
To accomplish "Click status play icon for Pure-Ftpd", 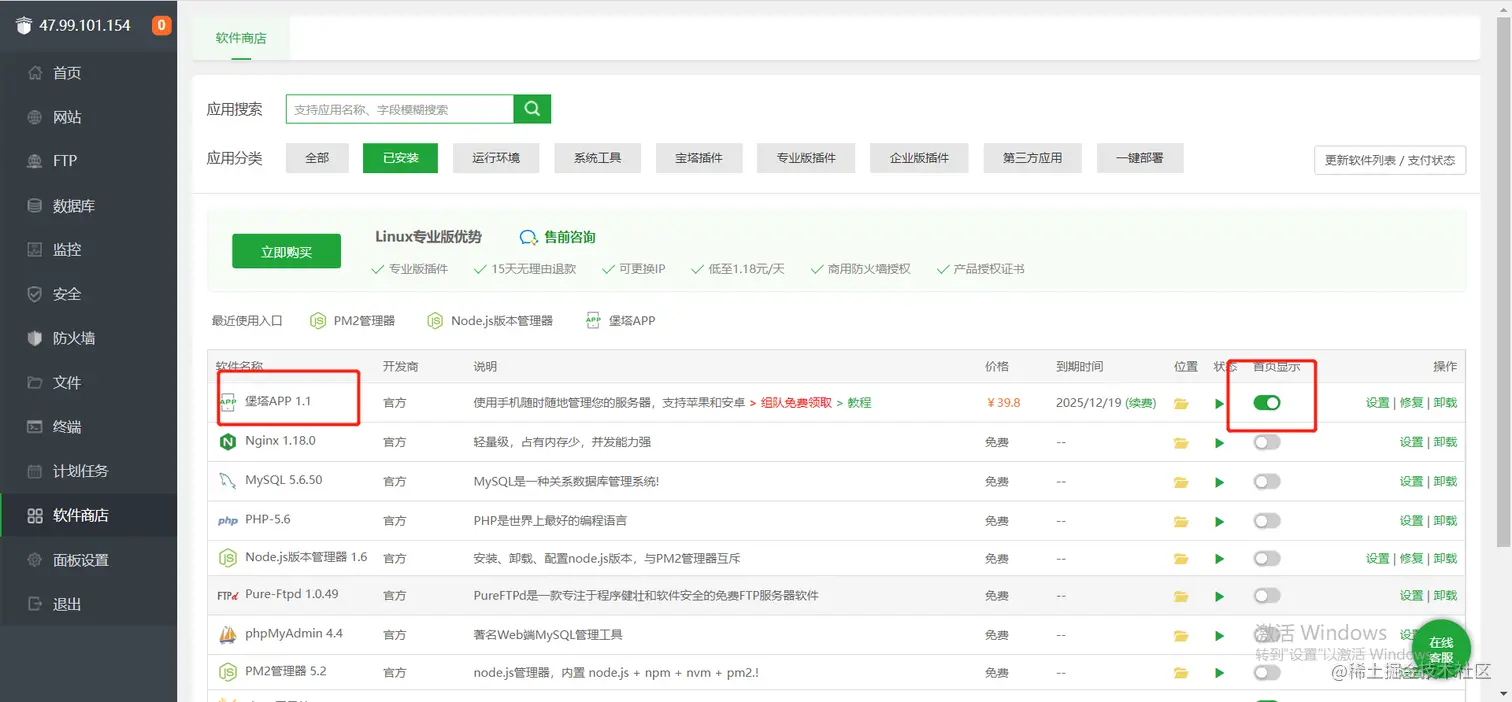I will [x=1219, y=596].
